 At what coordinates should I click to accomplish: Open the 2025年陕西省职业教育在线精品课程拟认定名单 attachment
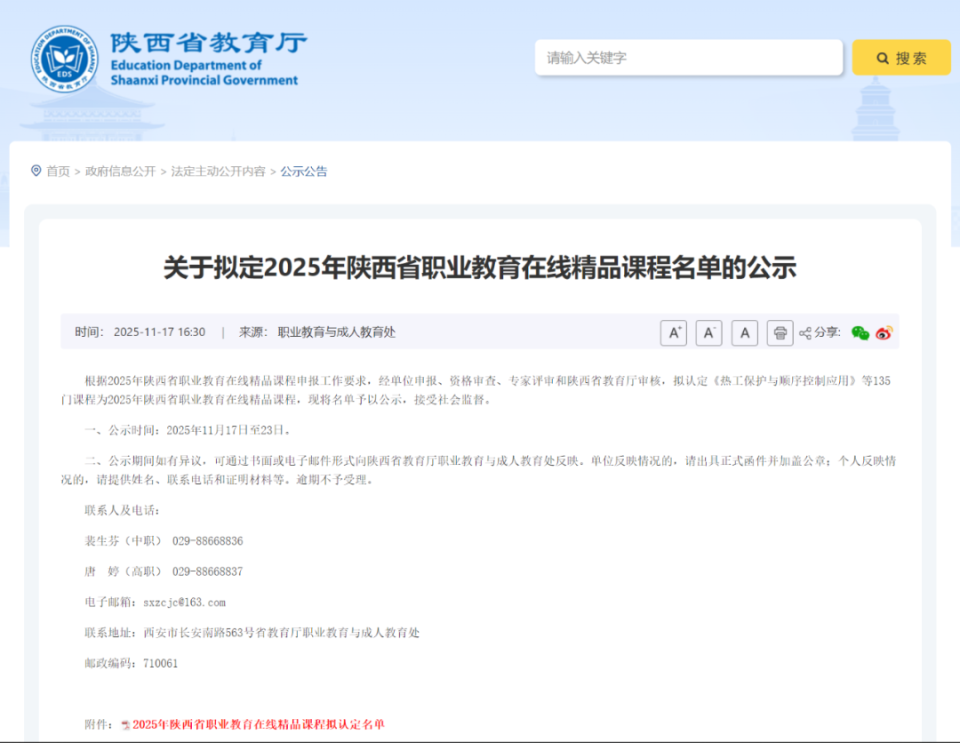[x=258, y=724]
